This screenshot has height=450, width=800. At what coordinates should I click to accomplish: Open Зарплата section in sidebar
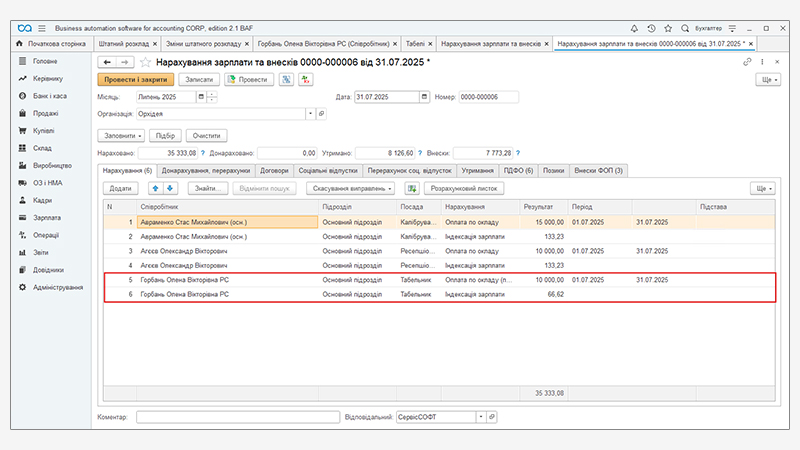pyautogui.click(x=46, y=216)
